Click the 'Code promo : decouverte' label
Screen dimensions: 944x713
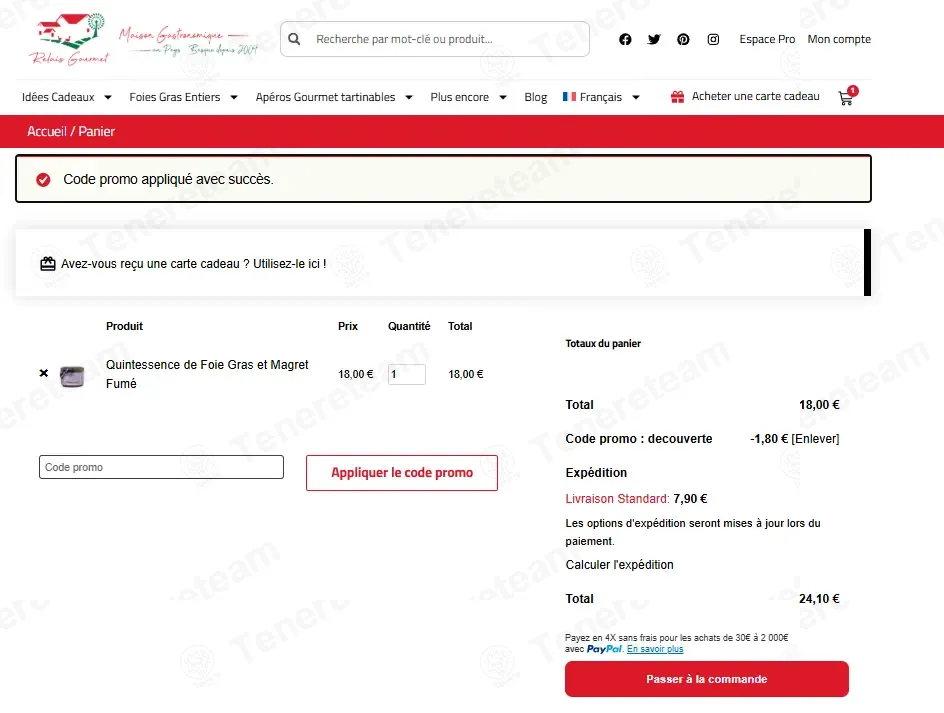pos(639,438)
